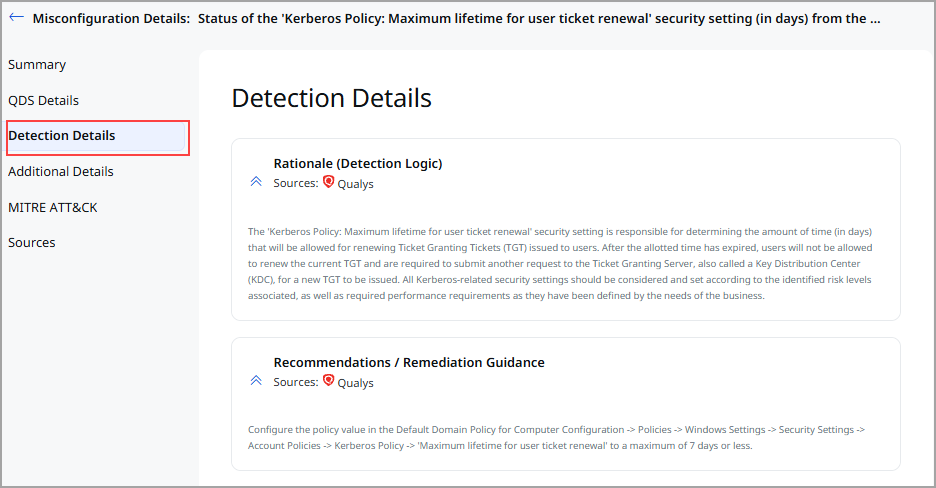Screen dimensions: 936x488
Task: Click the Rationale (Detection Logic) heading
Action: (x=357, y=163)
